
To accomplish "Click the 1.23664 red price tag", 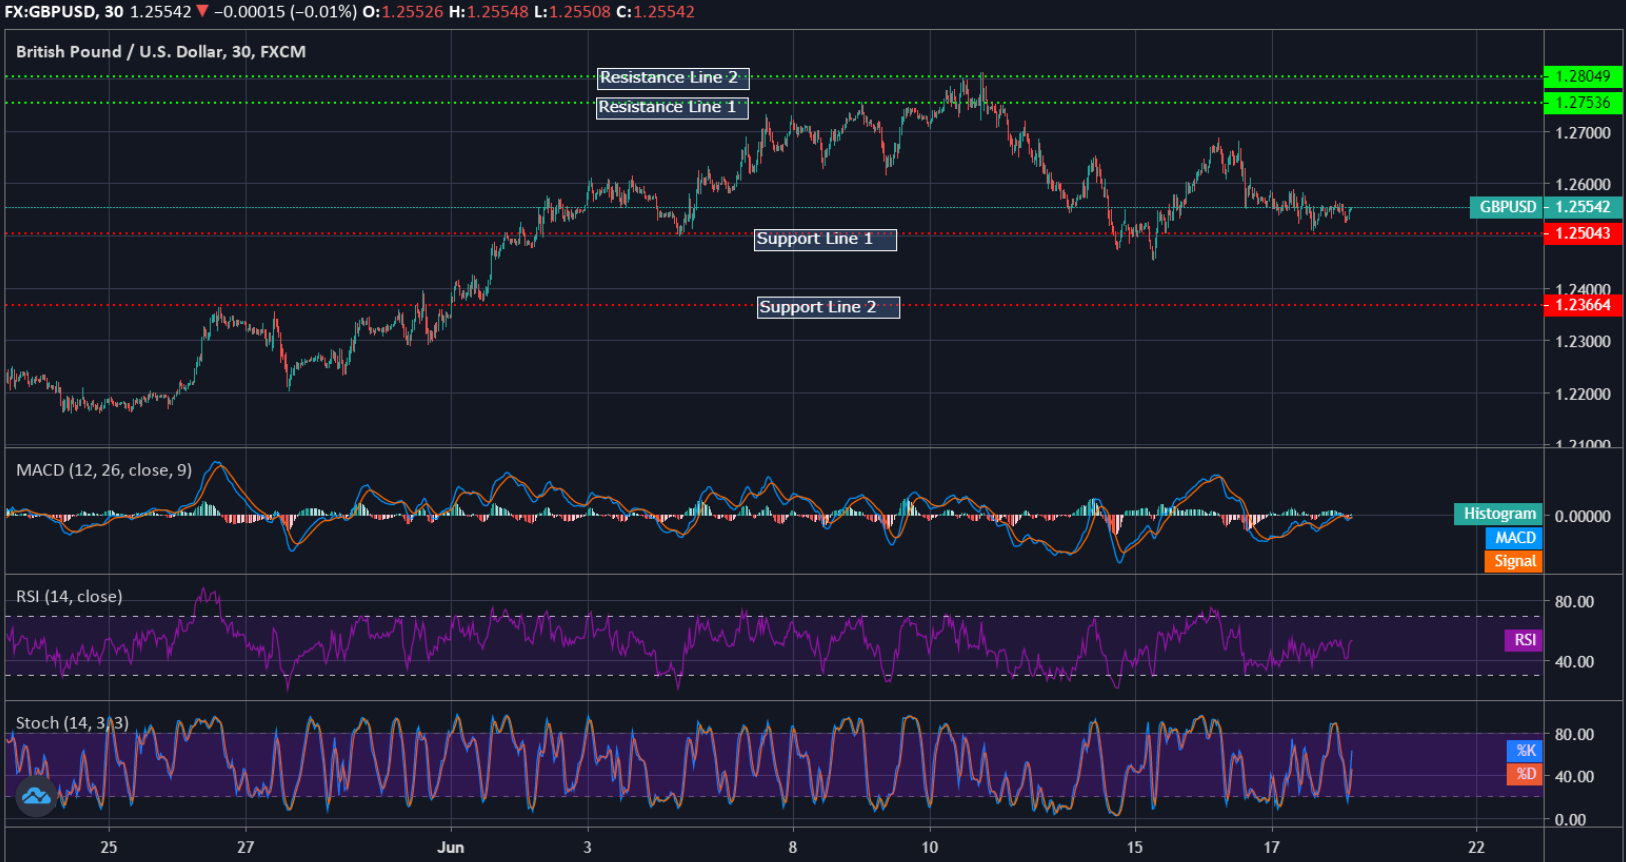I will click(1583, 305).
